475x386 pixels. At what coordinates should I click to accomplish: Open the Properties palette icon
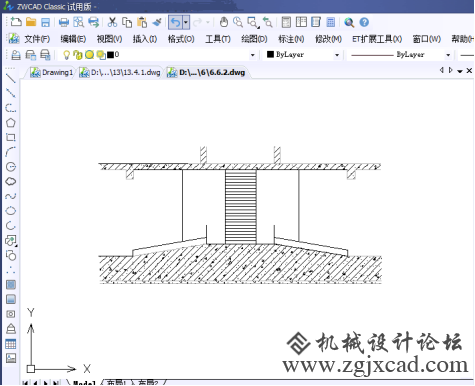tap(286, 22)
